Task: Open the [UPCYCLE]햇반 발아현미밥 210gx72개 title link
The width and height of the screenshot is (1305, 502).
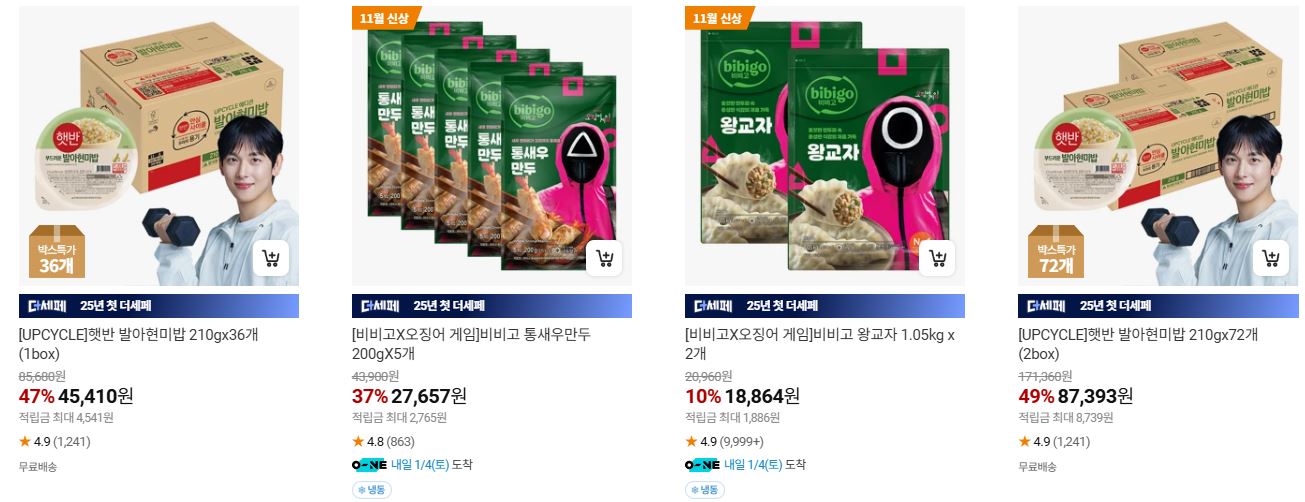Action: coord(1138,344)
